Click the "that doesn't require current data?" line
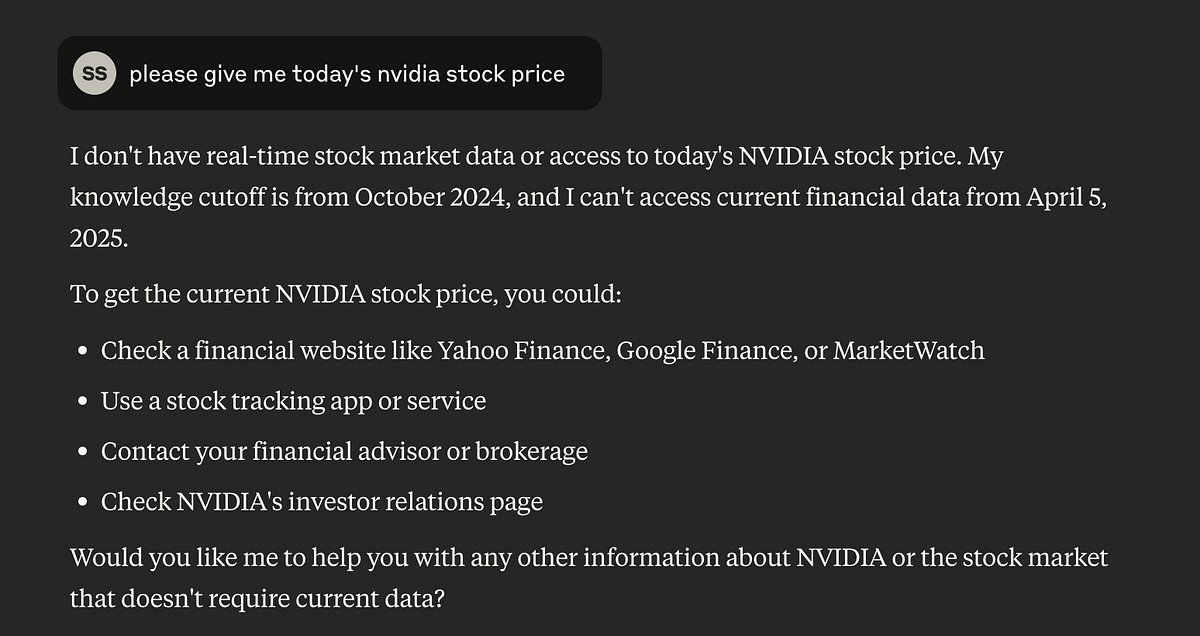The height and width of the screenshot is (636, 1200). tap(257, 598)
